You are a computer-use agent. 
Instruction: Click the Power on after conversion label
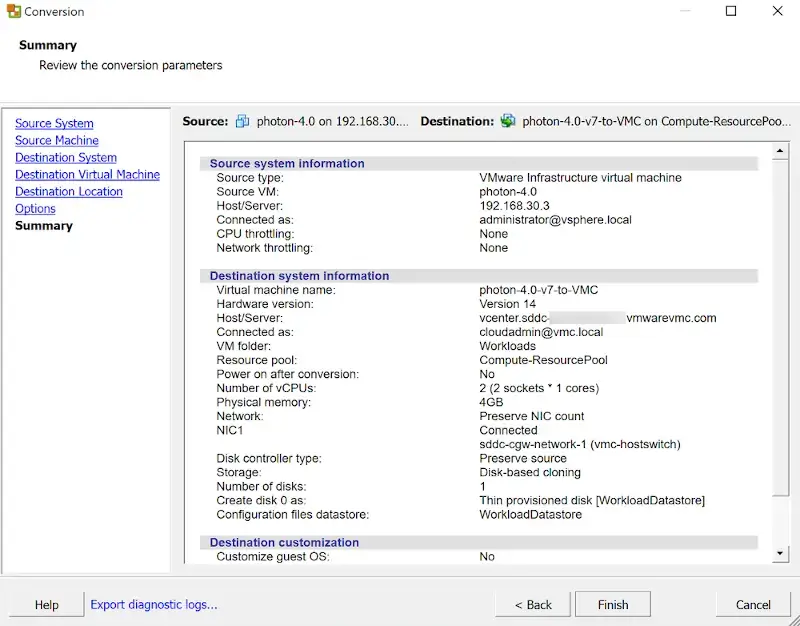pos(287,374)
